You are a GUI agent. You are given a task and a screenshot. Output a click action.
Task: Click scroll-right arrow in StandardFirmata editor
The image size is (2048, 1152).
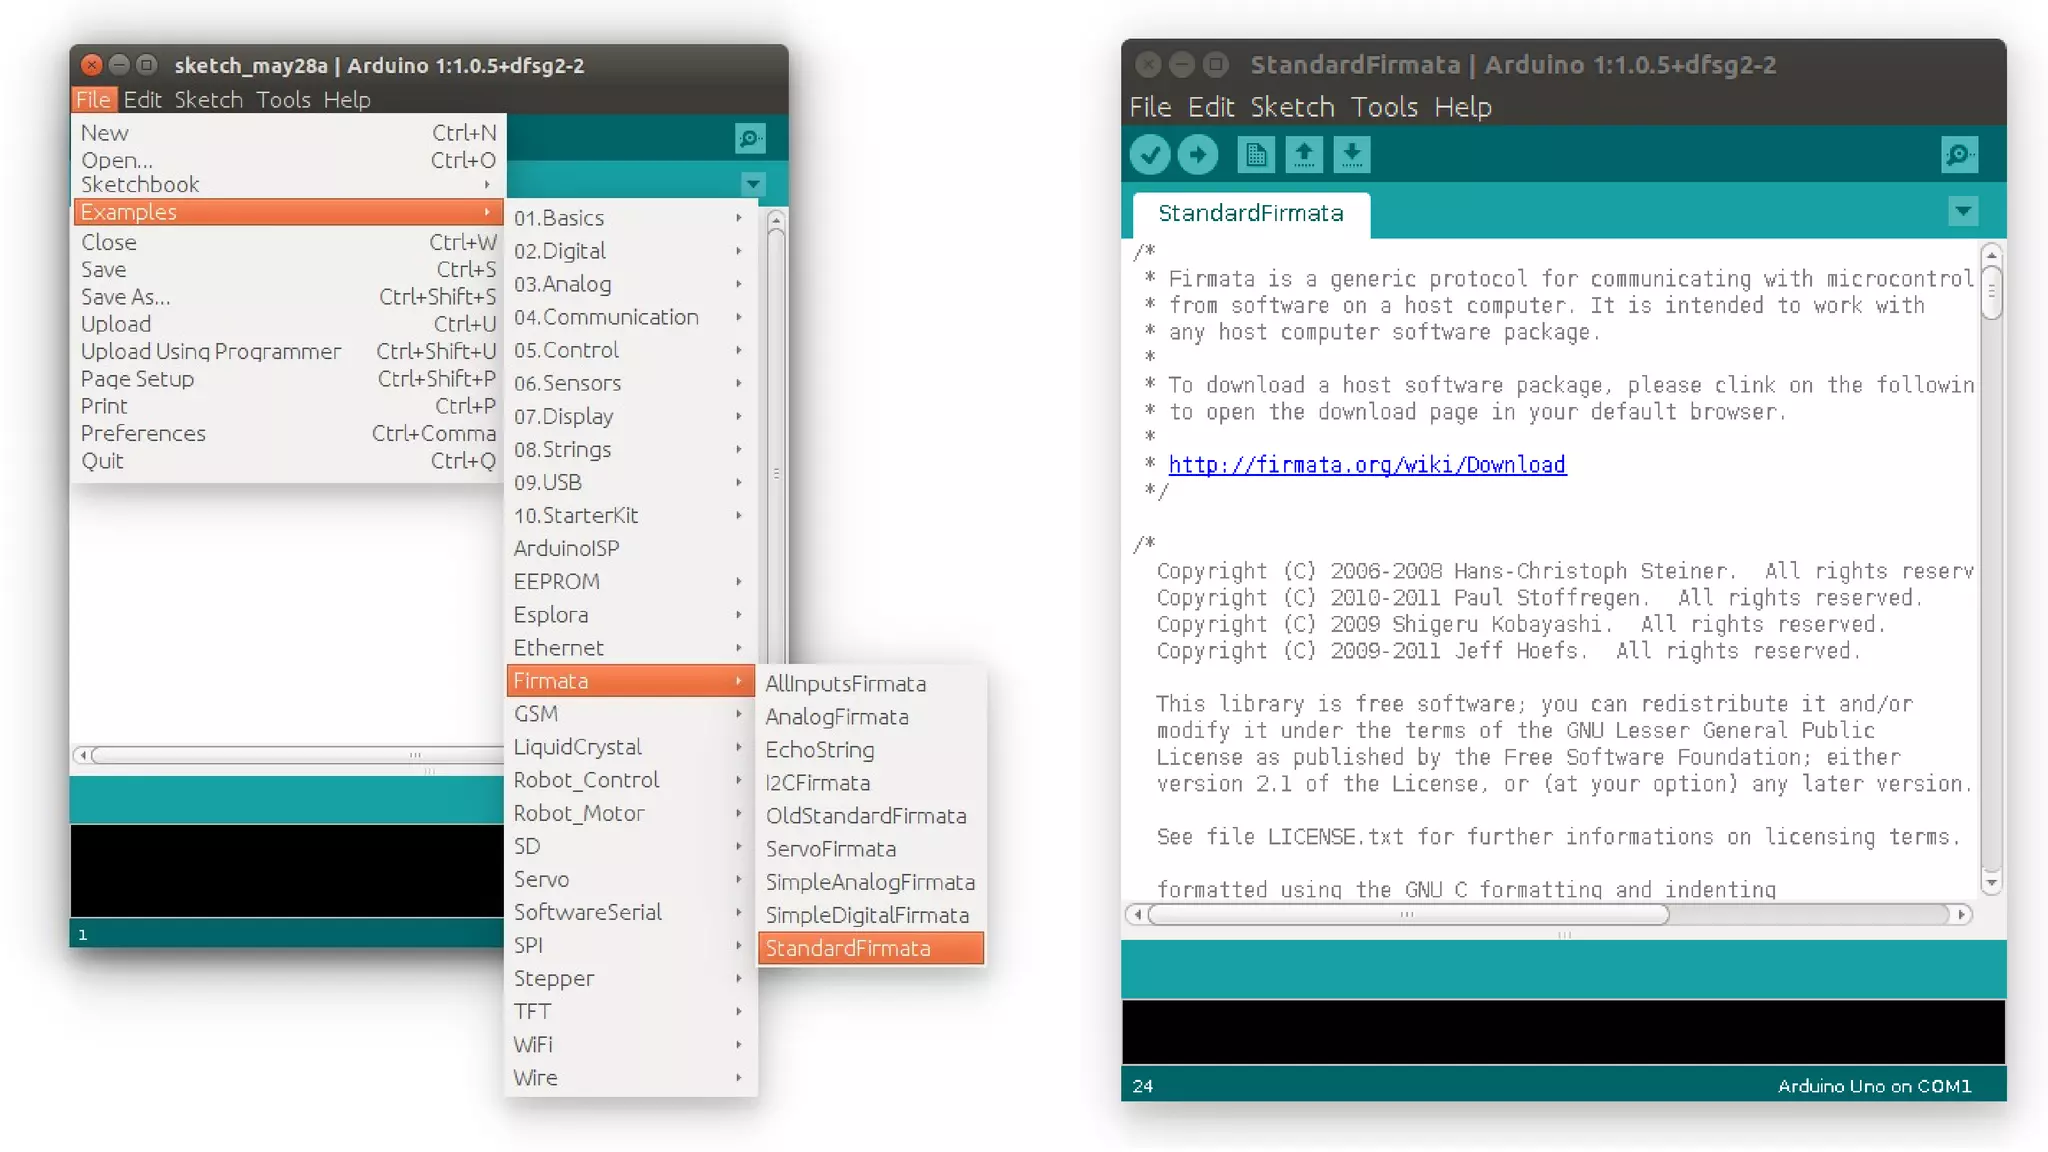tap(1961, 914)
